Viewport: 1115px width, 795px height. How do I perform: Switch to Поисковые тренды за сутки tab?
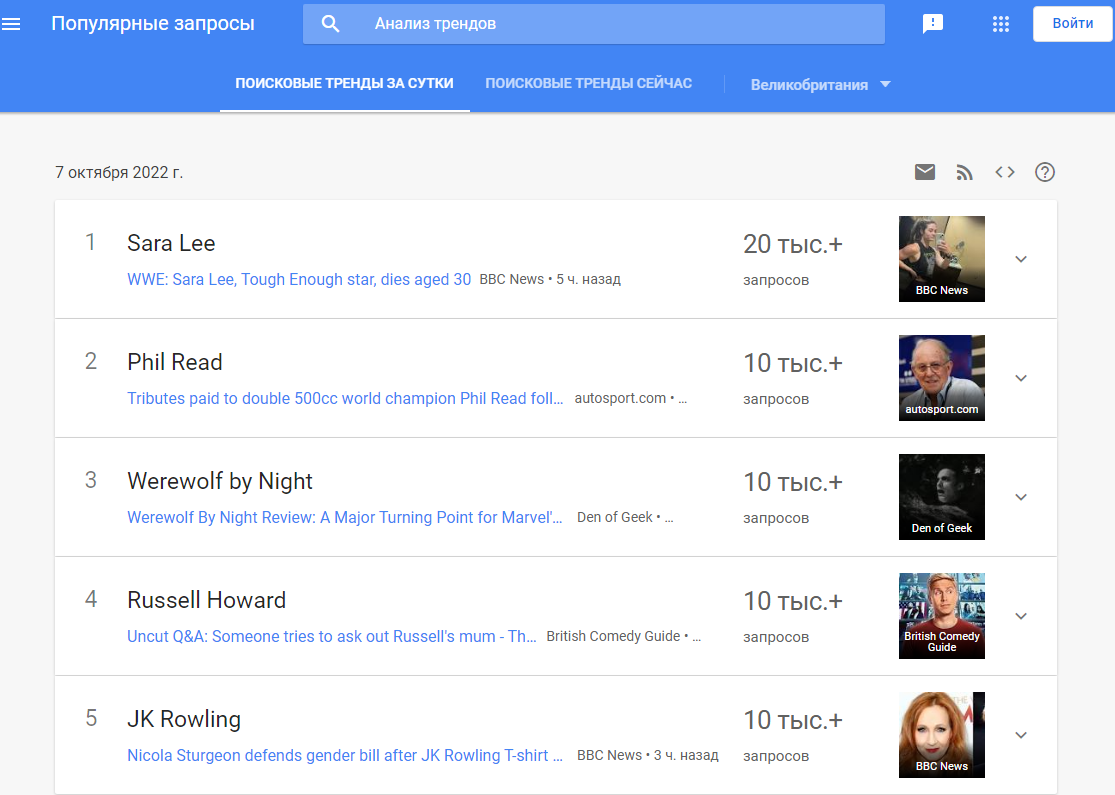[344, 83]
